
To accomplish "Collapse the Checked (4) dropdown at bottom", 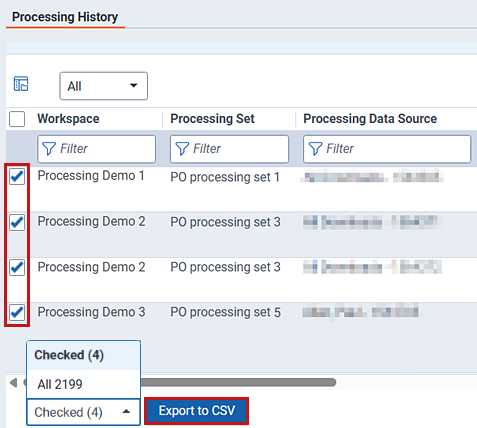I will 83,412.
